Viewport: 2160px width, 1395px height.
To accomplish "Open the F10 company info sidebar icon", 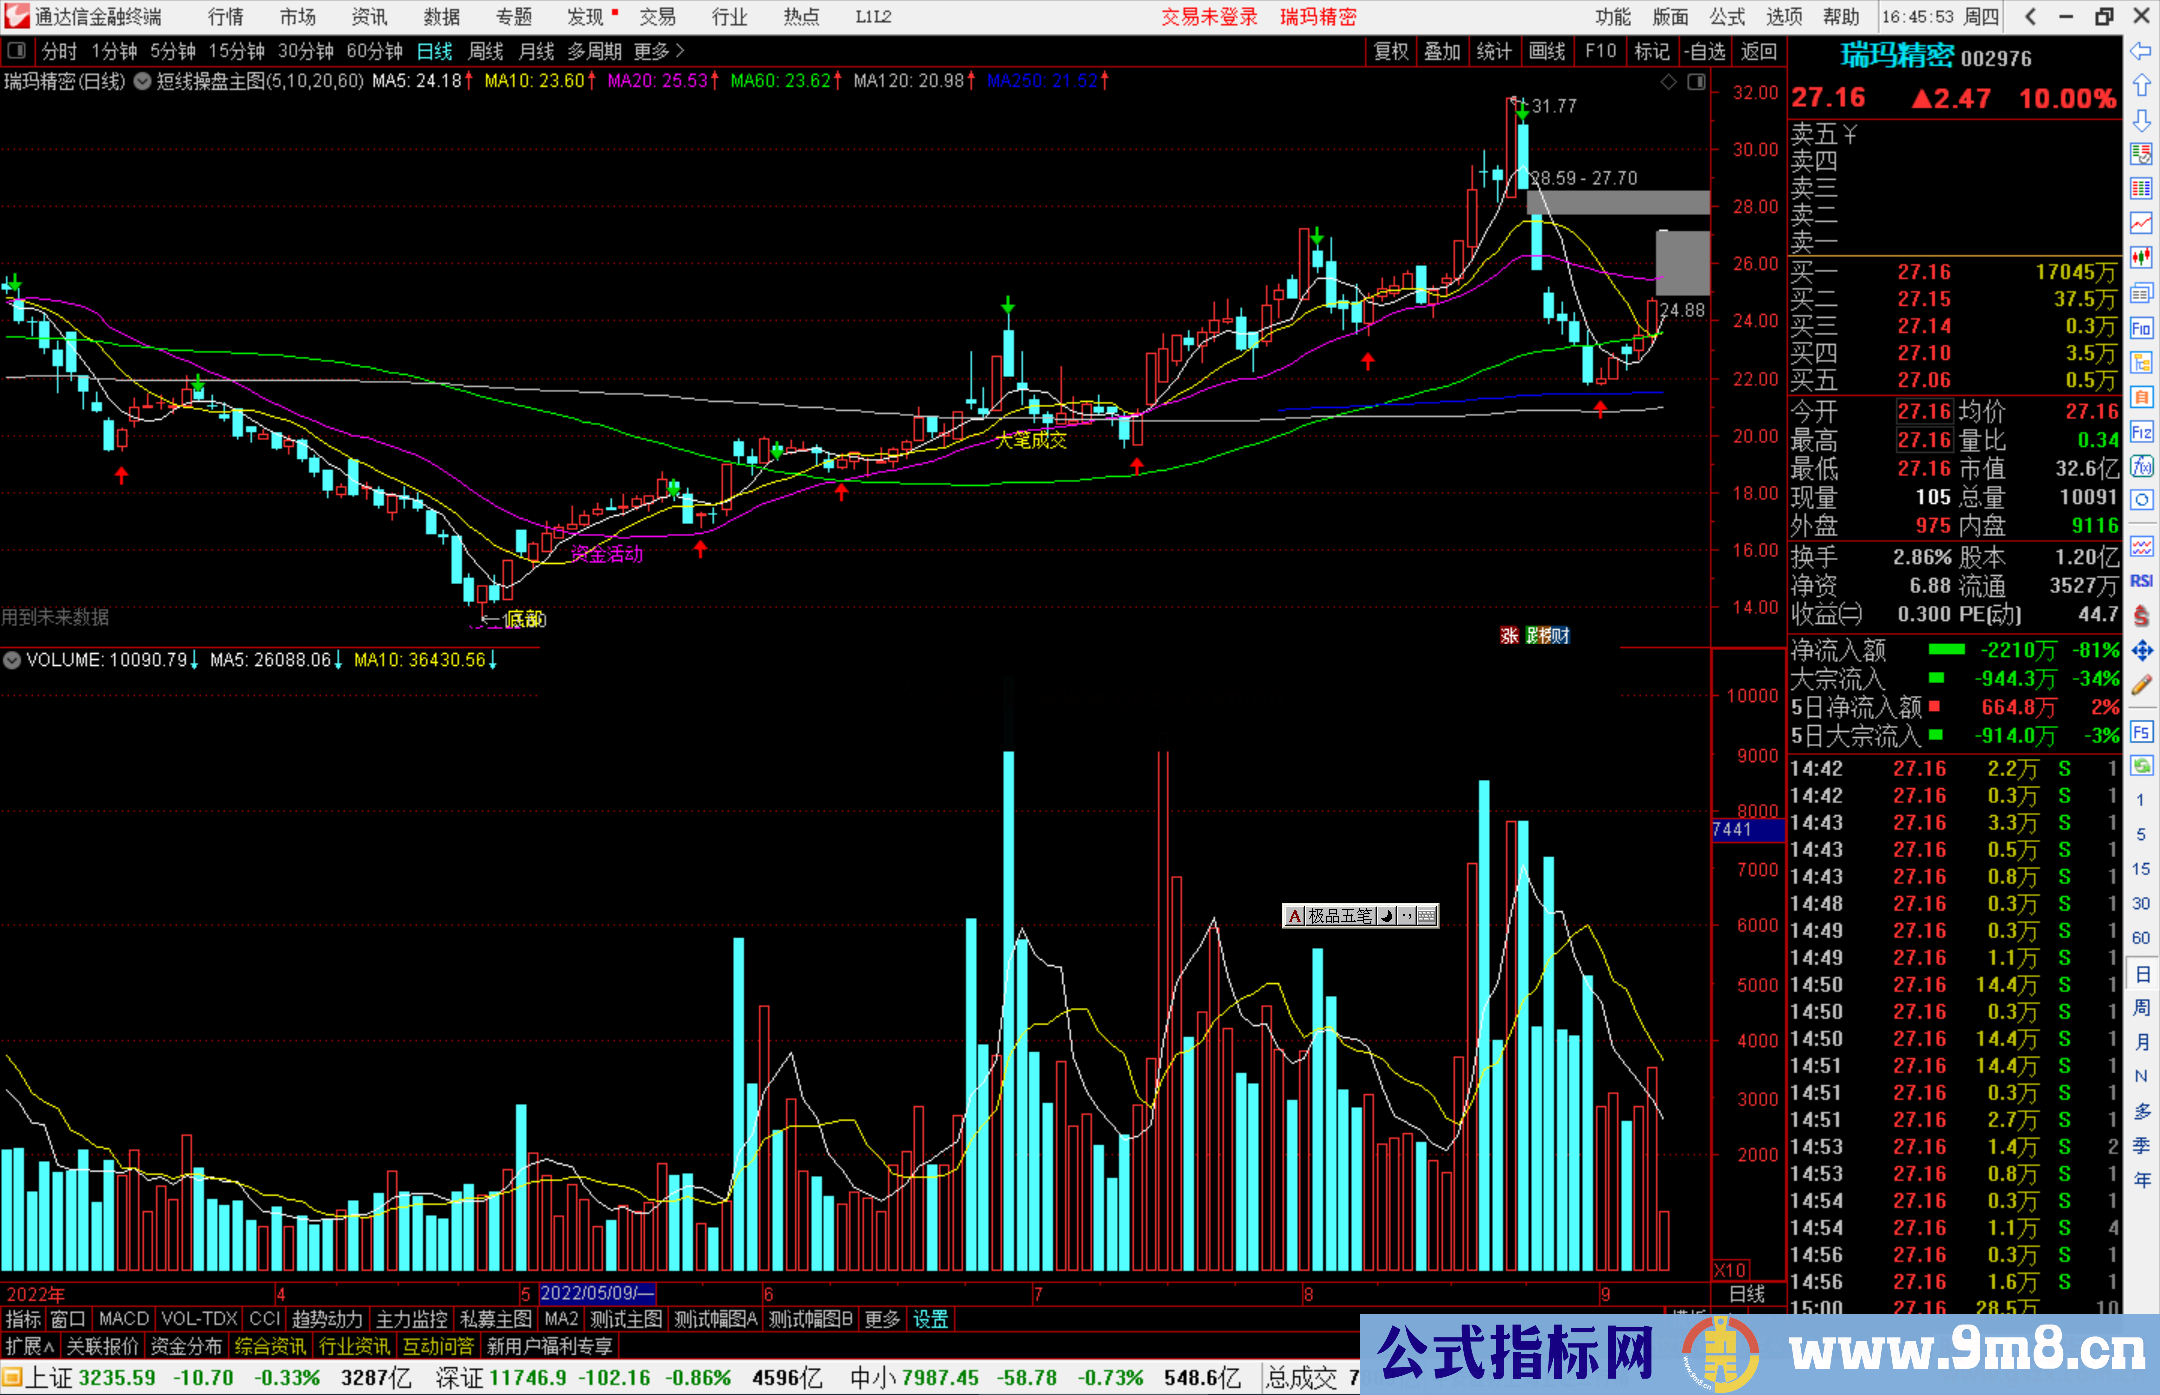I will pyautogui.click(x=2141, y=328).
